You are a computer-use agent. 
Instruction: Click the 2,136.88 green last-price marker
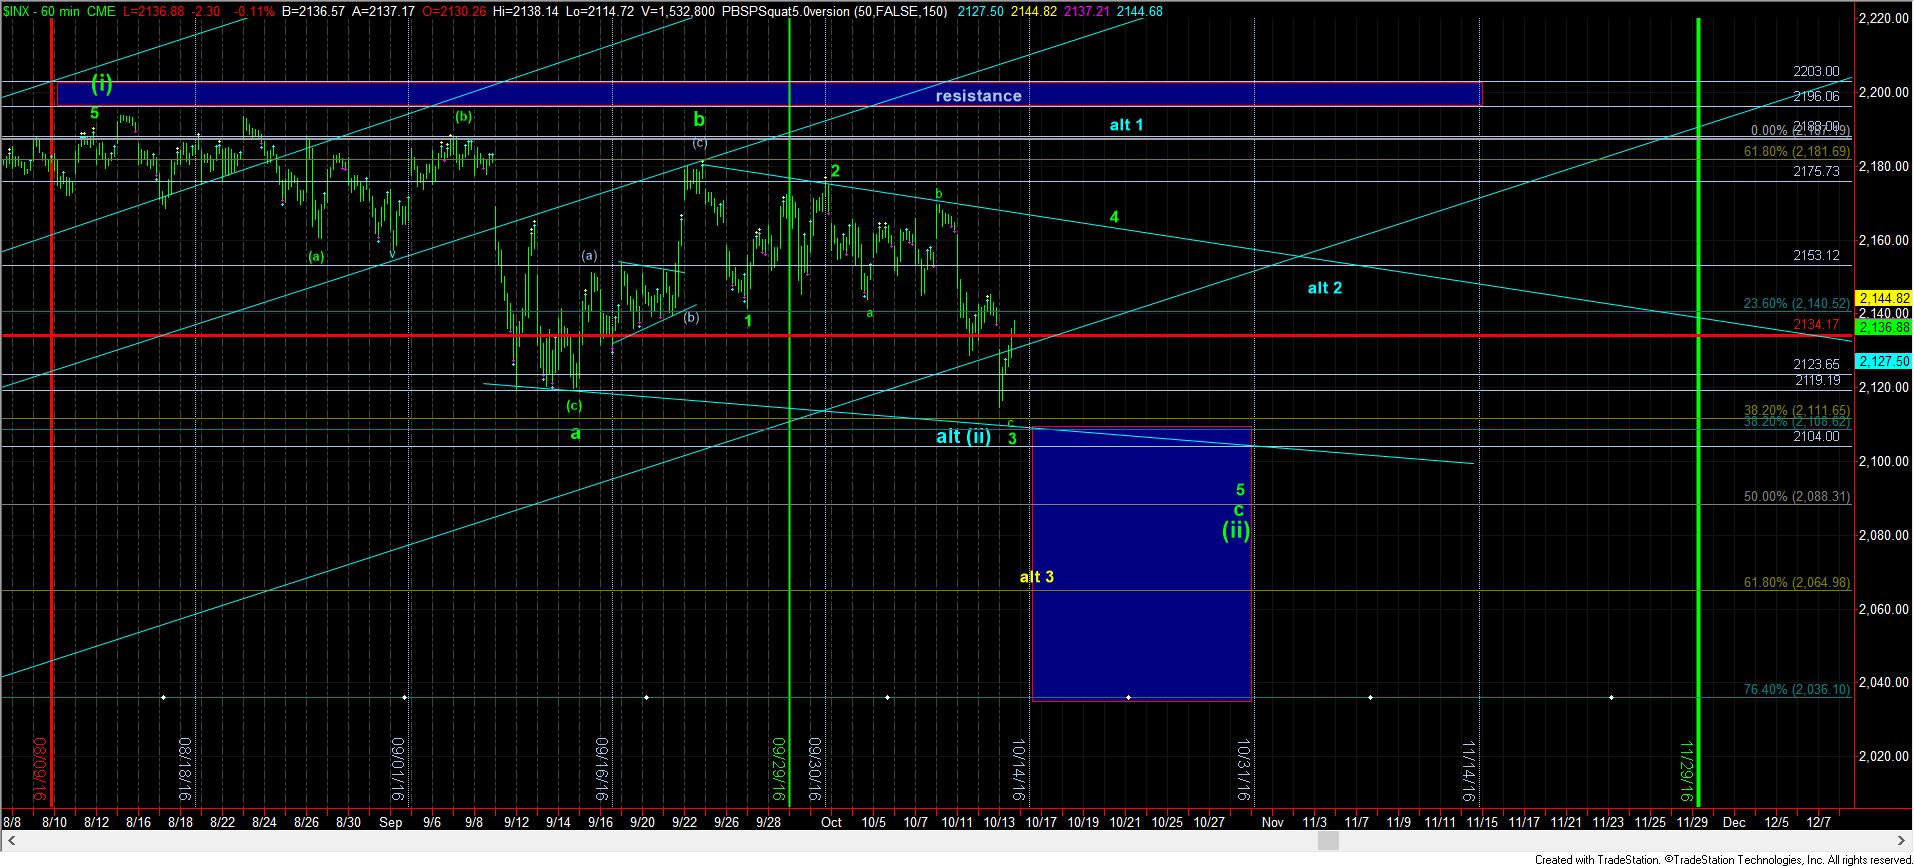pos(1883,327)
